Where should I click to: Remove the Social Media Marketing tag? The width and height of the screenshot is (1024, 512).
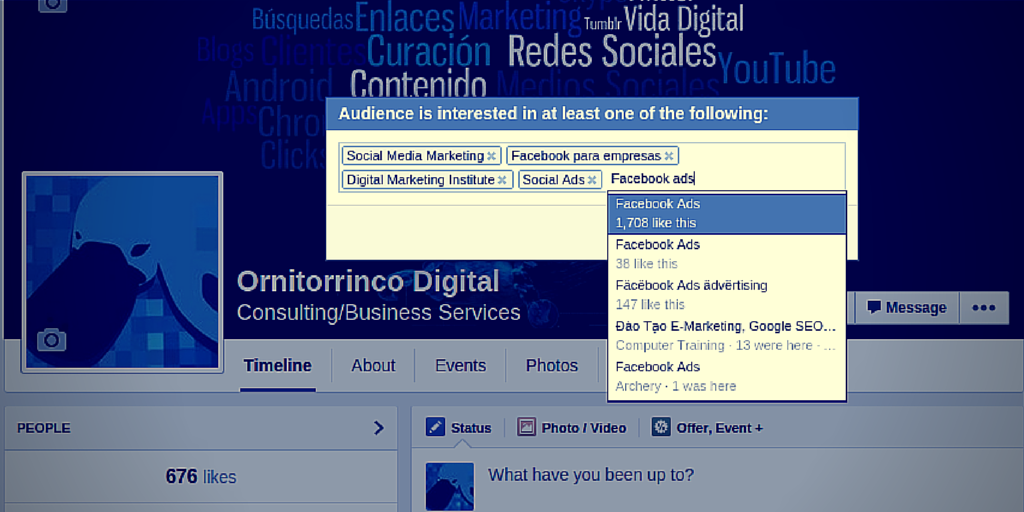click(x=491, y=156)
